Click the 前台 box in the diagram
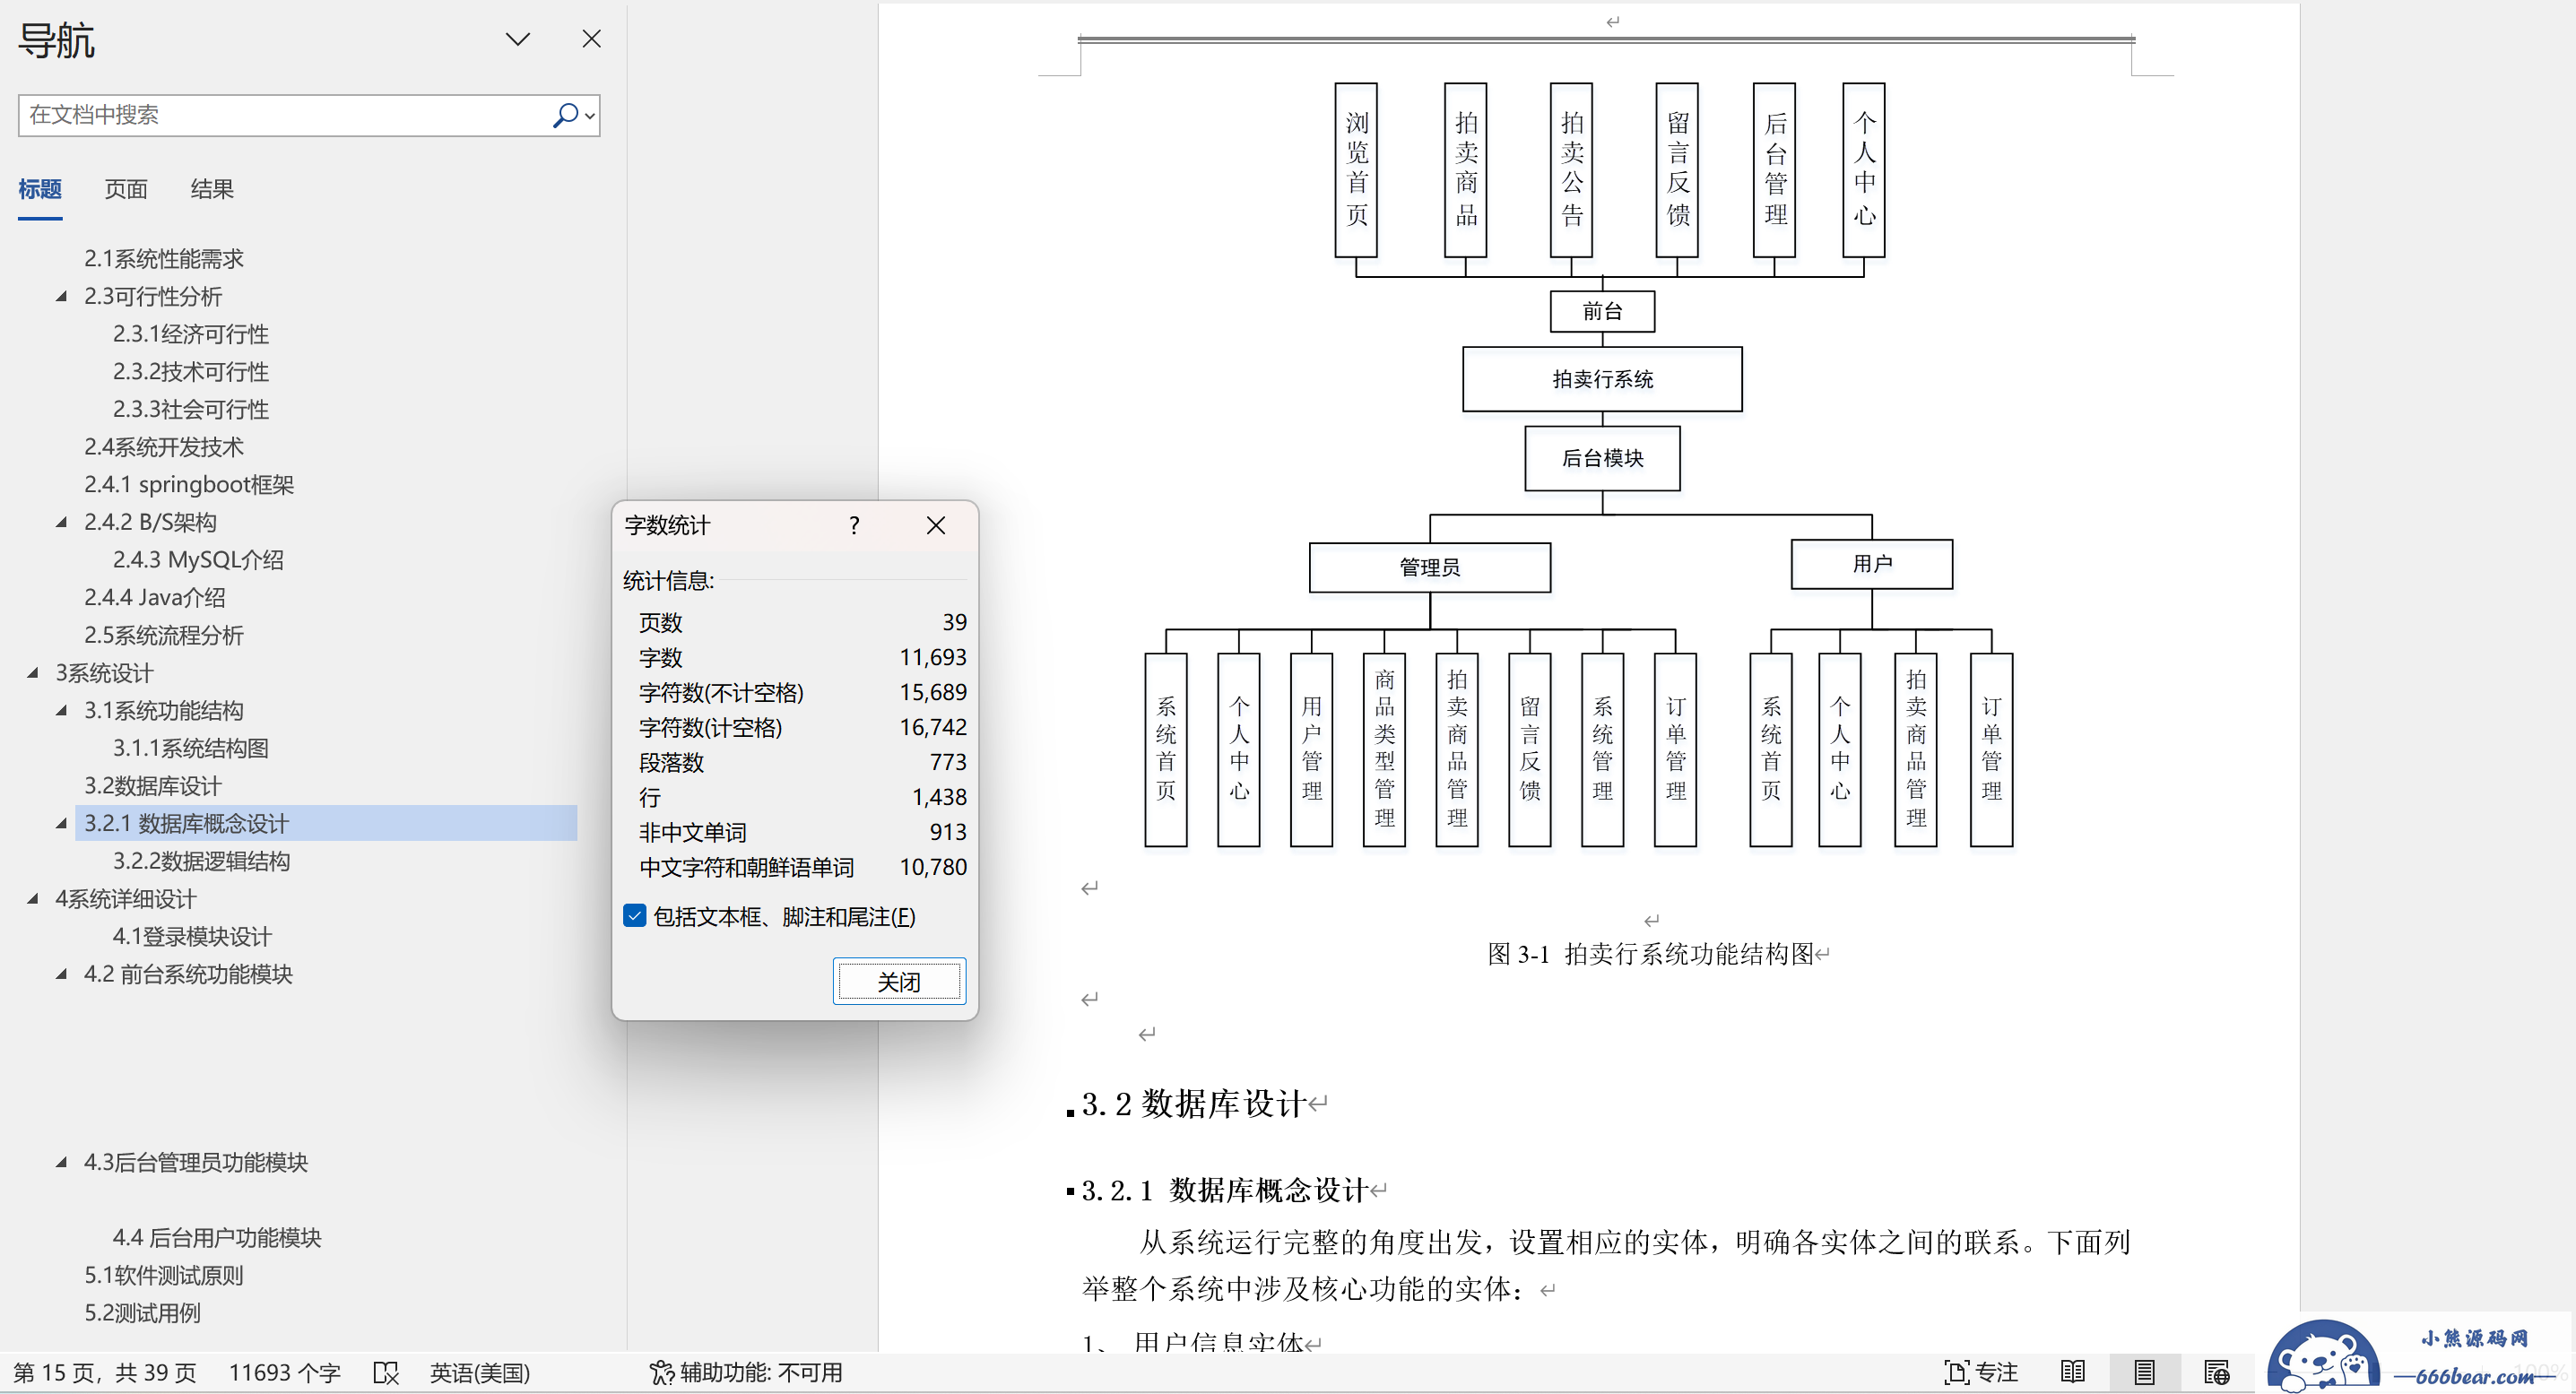Screen dimensions: 2576x1394 click(1602, 311)
